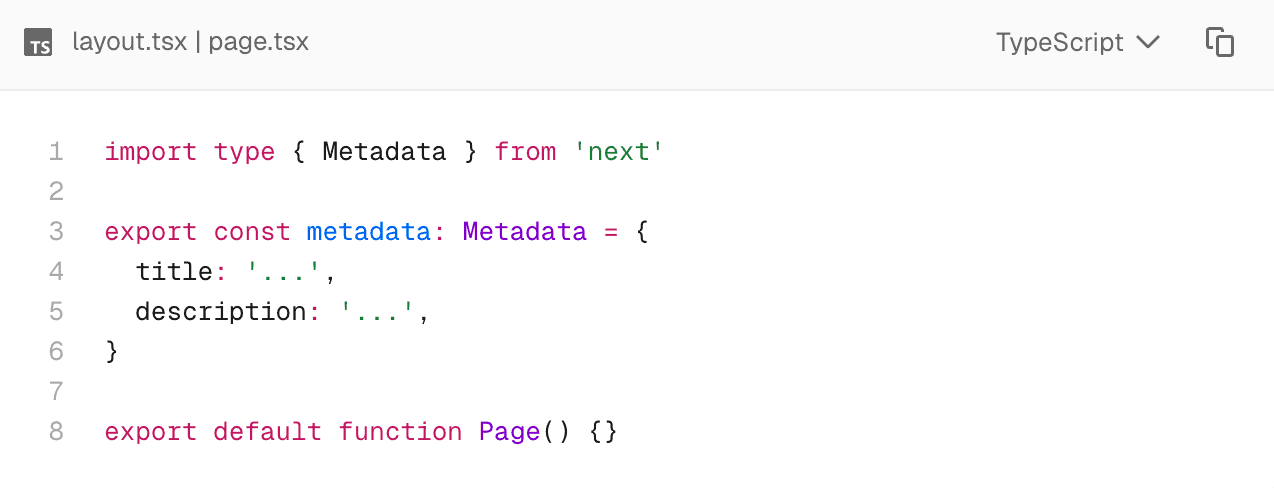Click the blue metadata variable name
The height and width of the screenshot is (488, 1274).
[368, 232]
